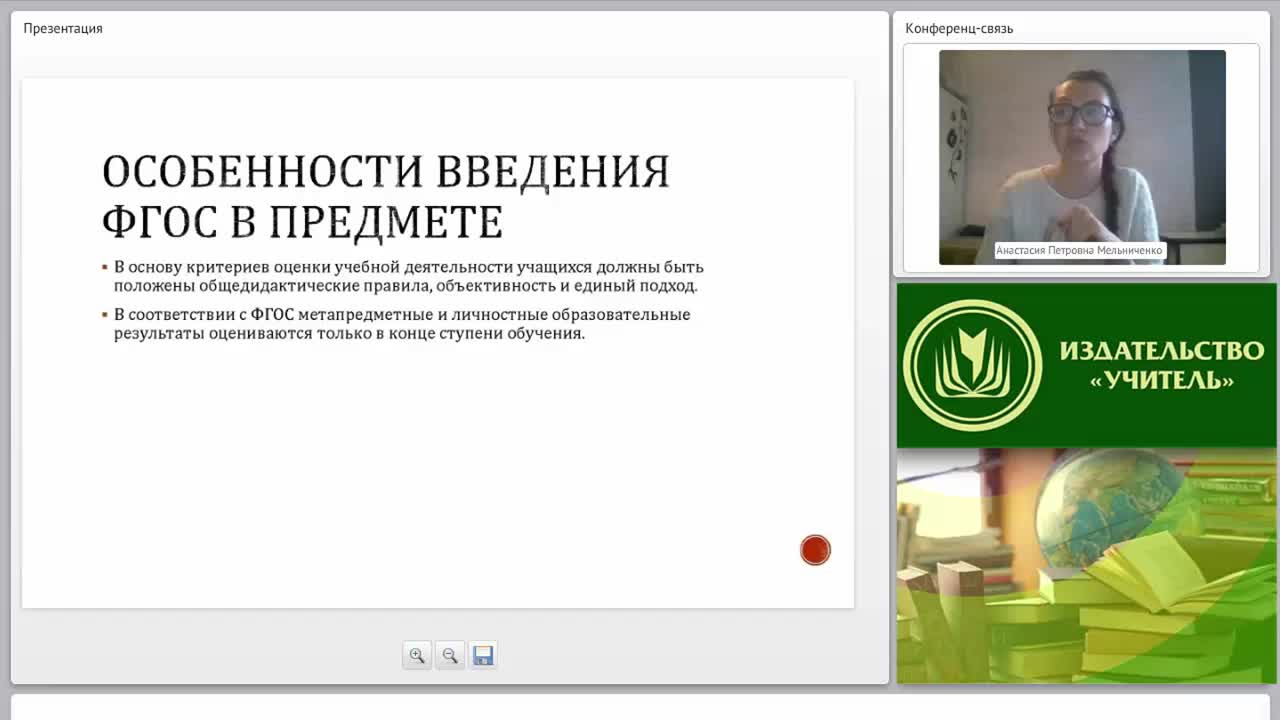Click the books and globe banner image
This screenshot has width=1280, height=720.
click(x=1086, y=566)
